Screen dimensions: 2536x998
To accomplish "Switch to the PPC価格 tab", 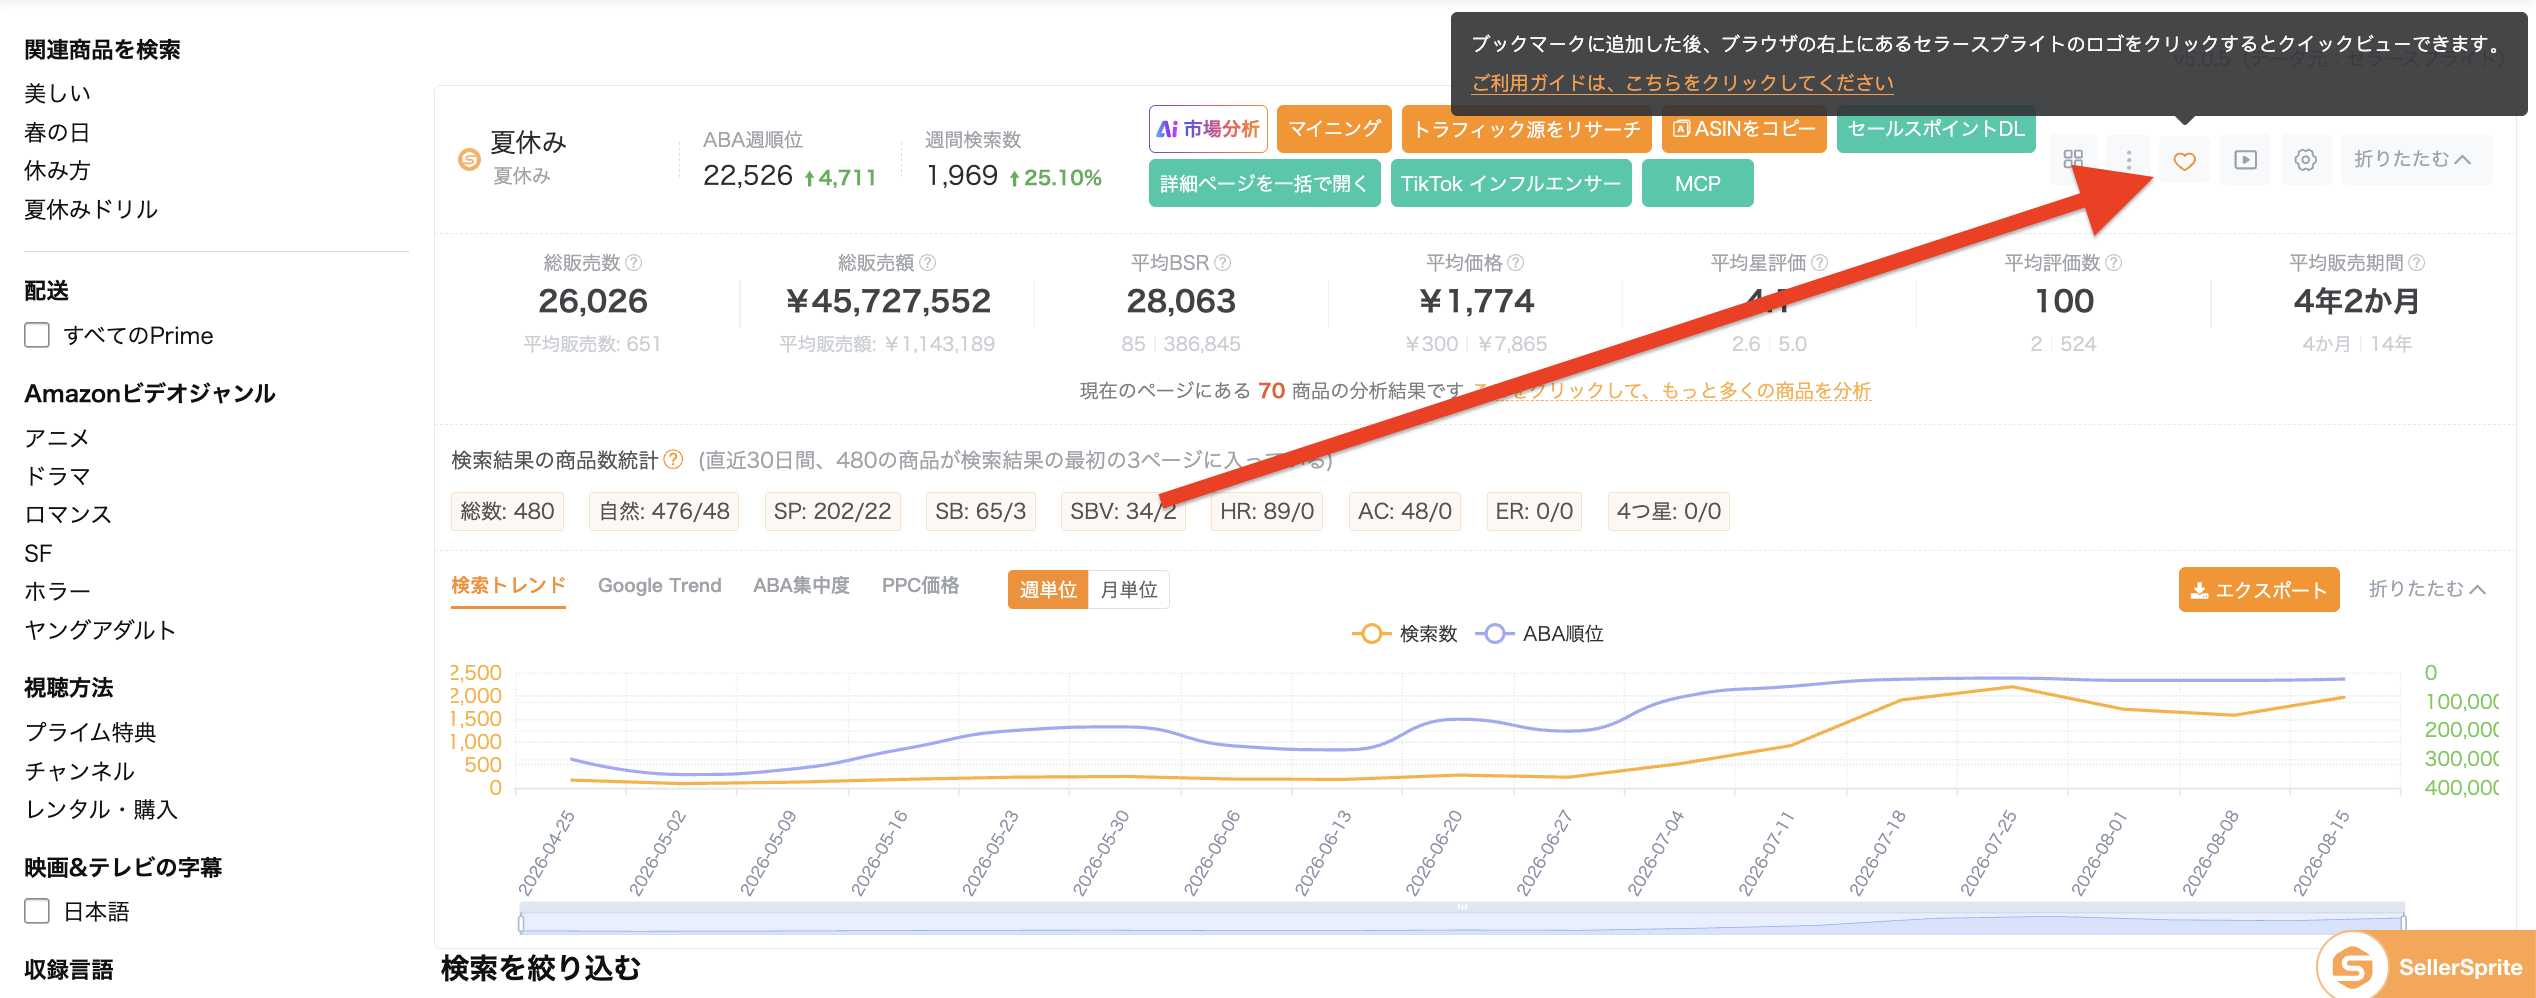I will 920,586.
